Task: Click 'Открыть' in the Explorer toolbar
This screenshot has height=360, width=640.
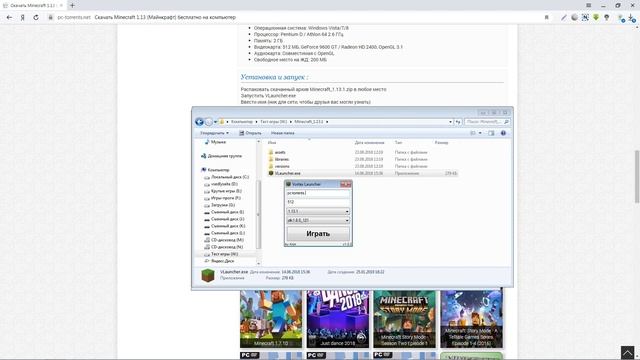Action: pyautogui.click(x=250, y=133)
